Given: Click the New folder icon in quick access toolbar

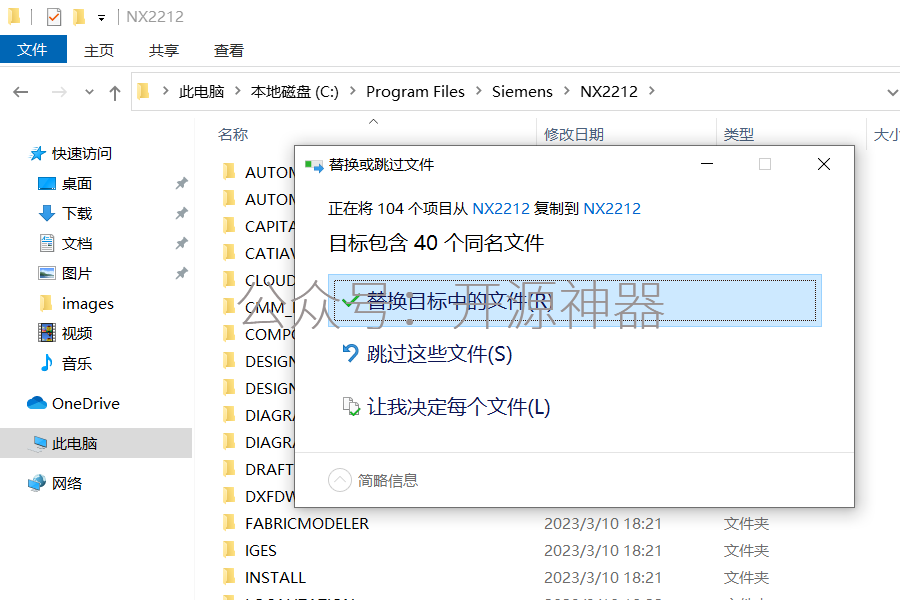Looking at the screenshot, I should tap(79, 17).
